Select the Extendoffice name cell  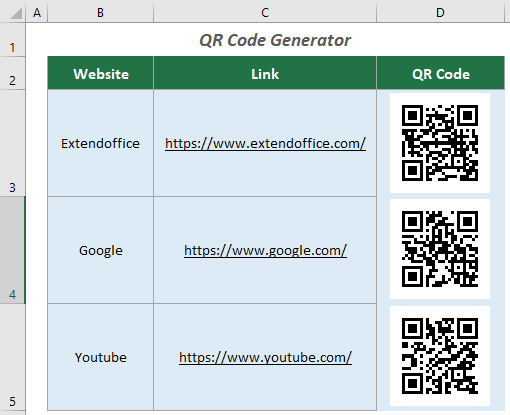pos(100,143)
